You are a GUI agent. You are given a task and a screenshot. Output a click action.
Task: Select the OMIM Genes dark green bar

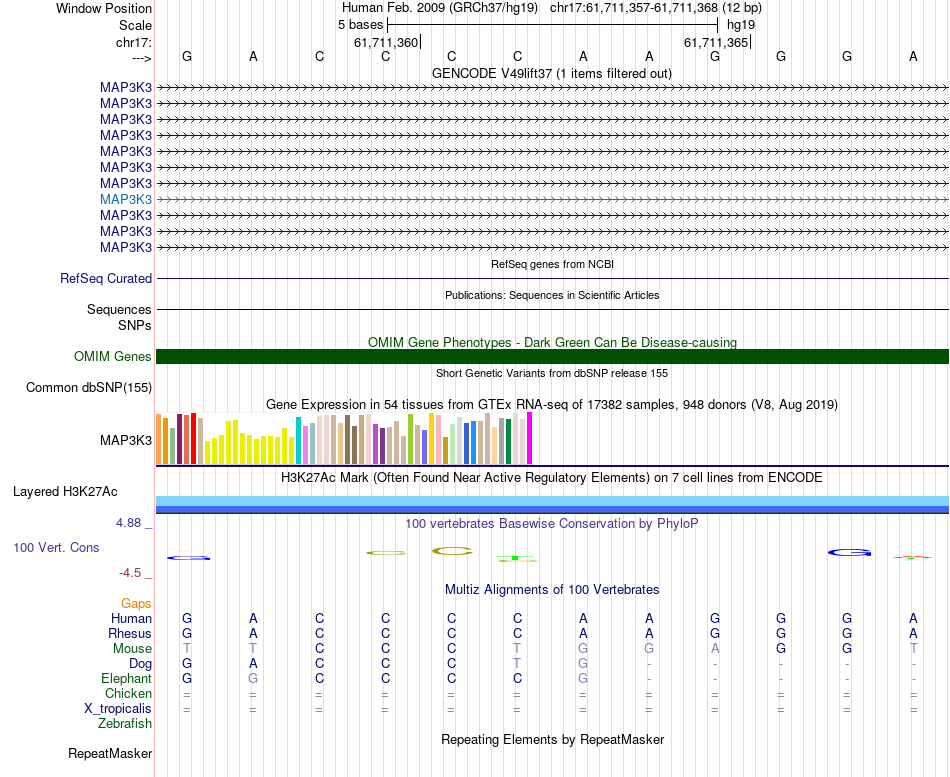[552, 356]
